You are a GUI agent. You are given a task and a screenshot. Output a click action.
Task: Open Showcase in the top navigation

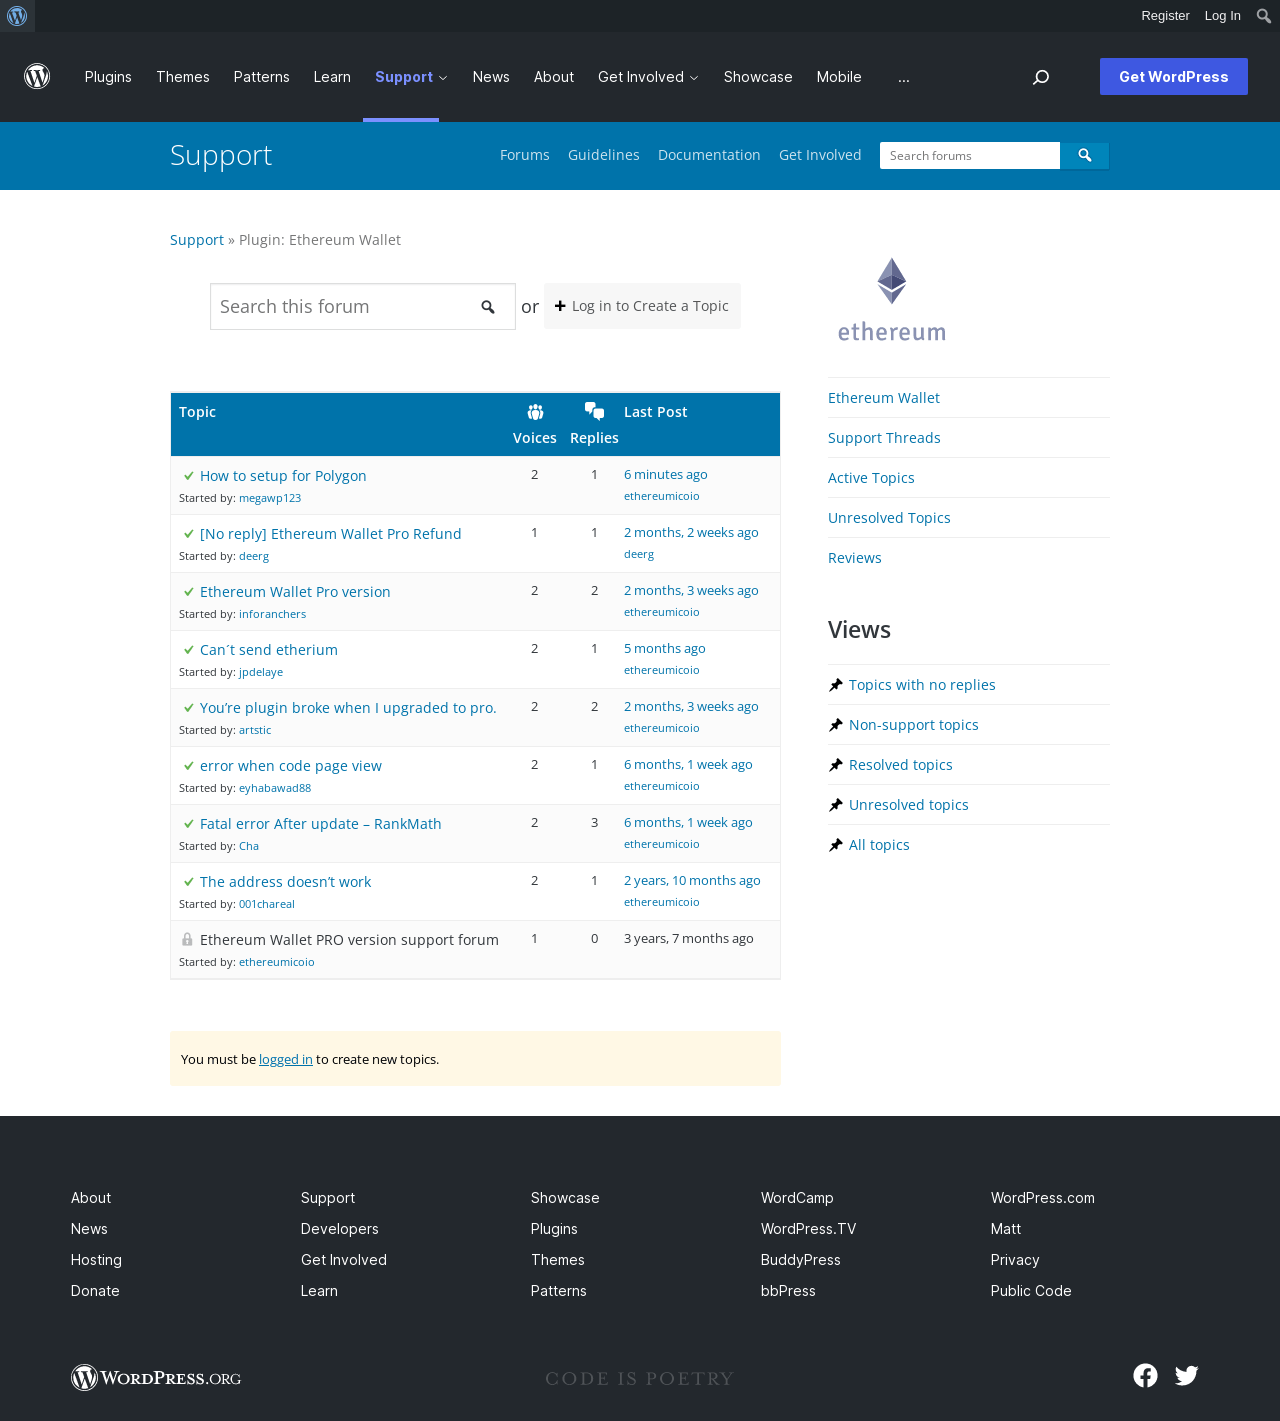click(758, 77)
